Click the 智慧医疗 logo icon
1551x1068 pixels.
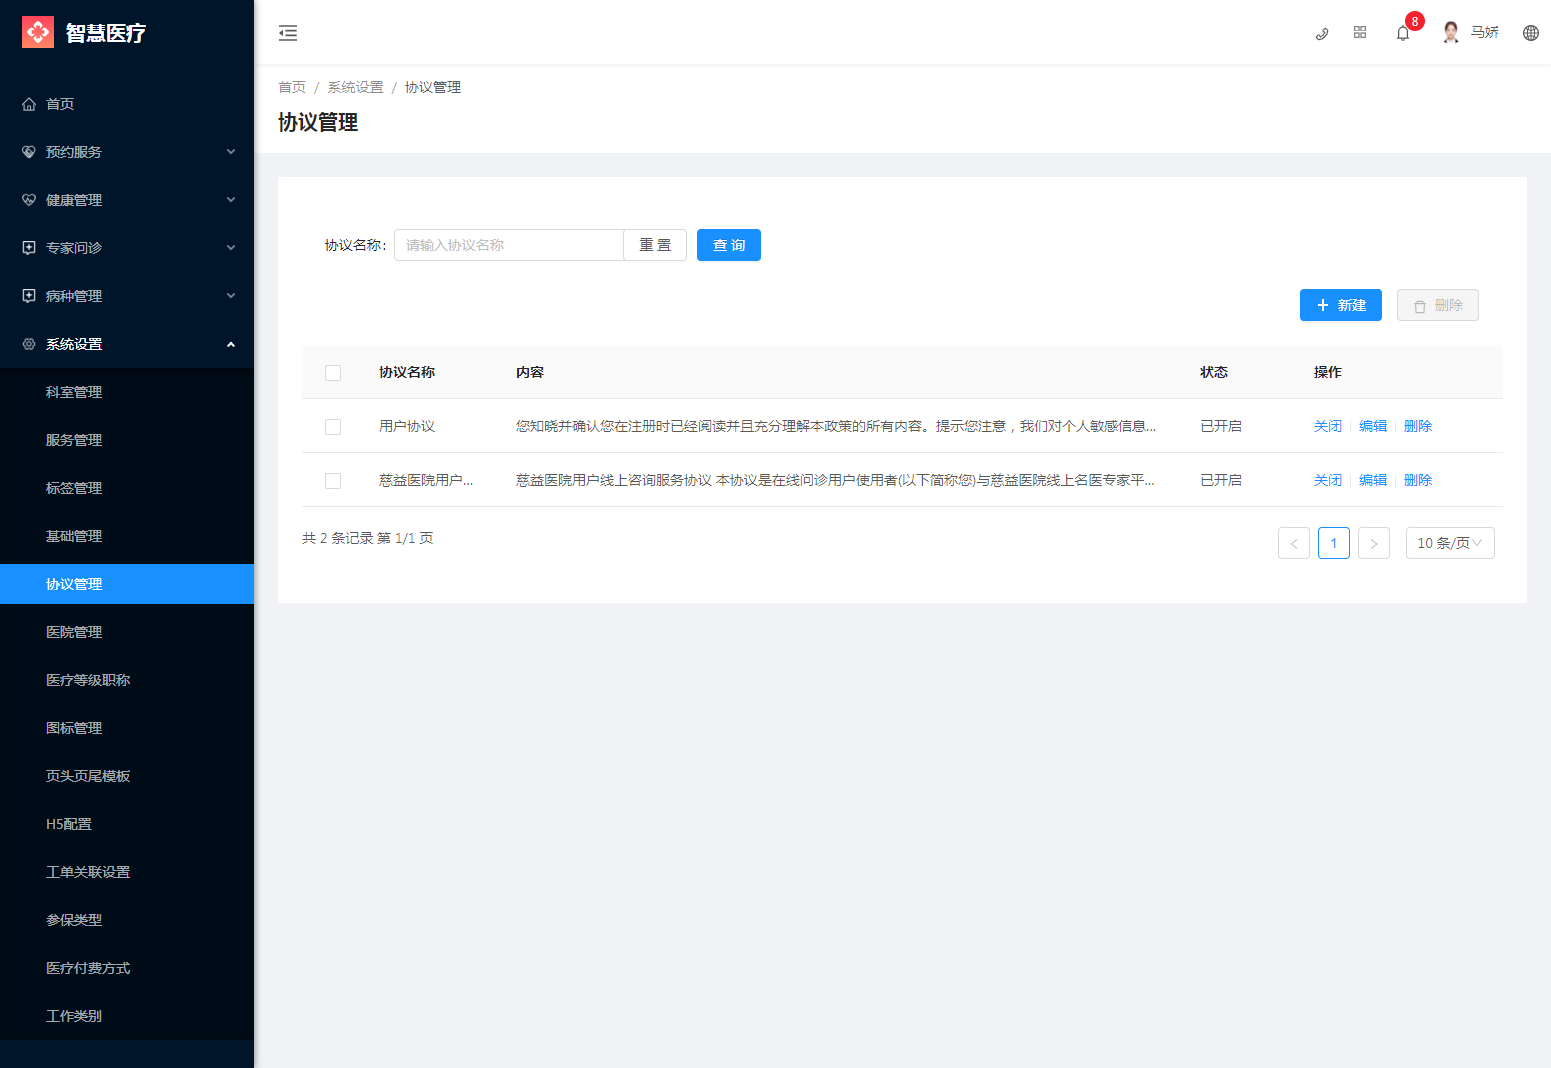click(38, 32)
